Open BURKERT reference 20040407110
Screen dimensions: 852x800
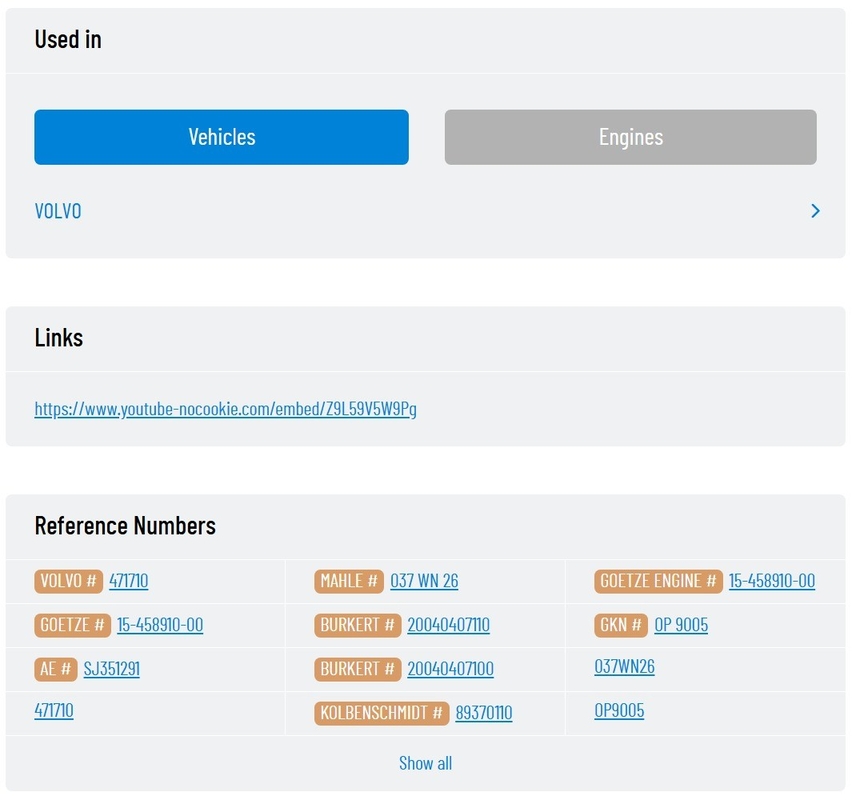point(448,625)
